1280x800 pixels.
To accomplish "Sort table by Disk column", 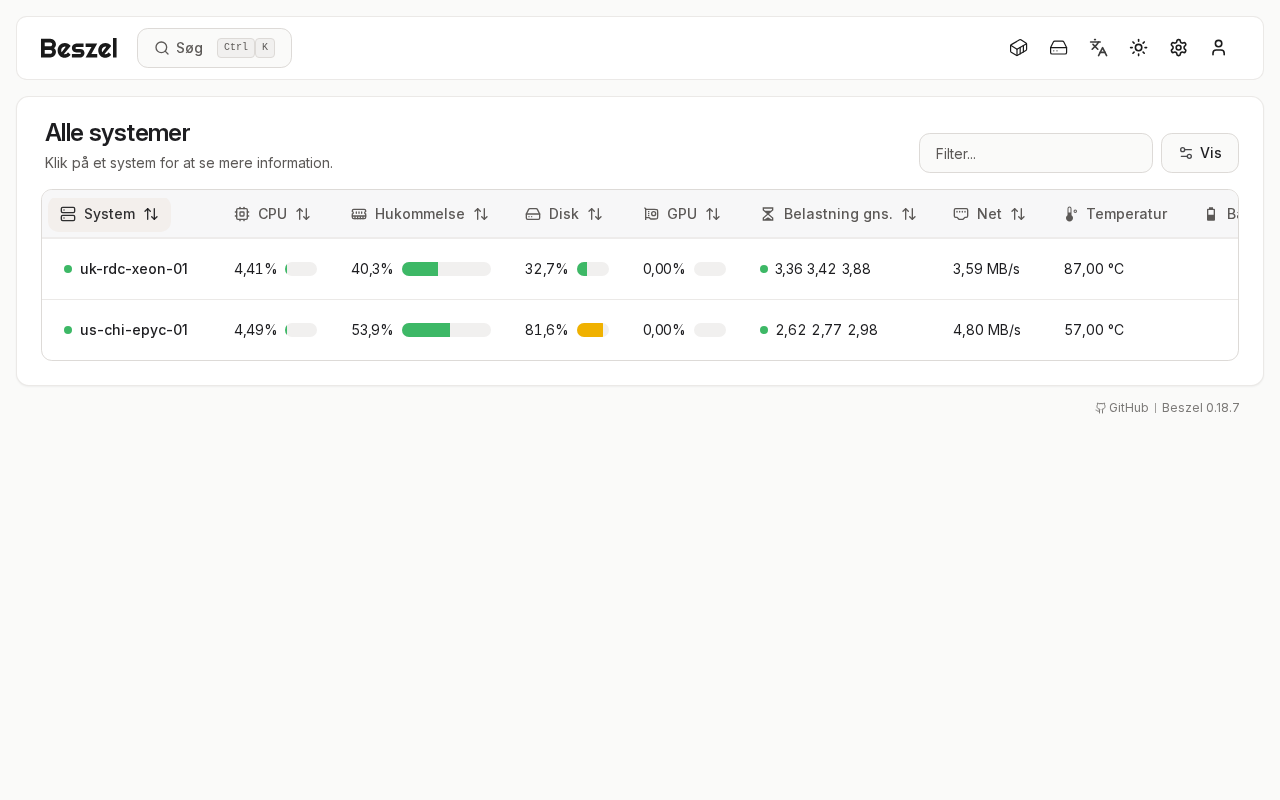I will click(x=564, y=214).
